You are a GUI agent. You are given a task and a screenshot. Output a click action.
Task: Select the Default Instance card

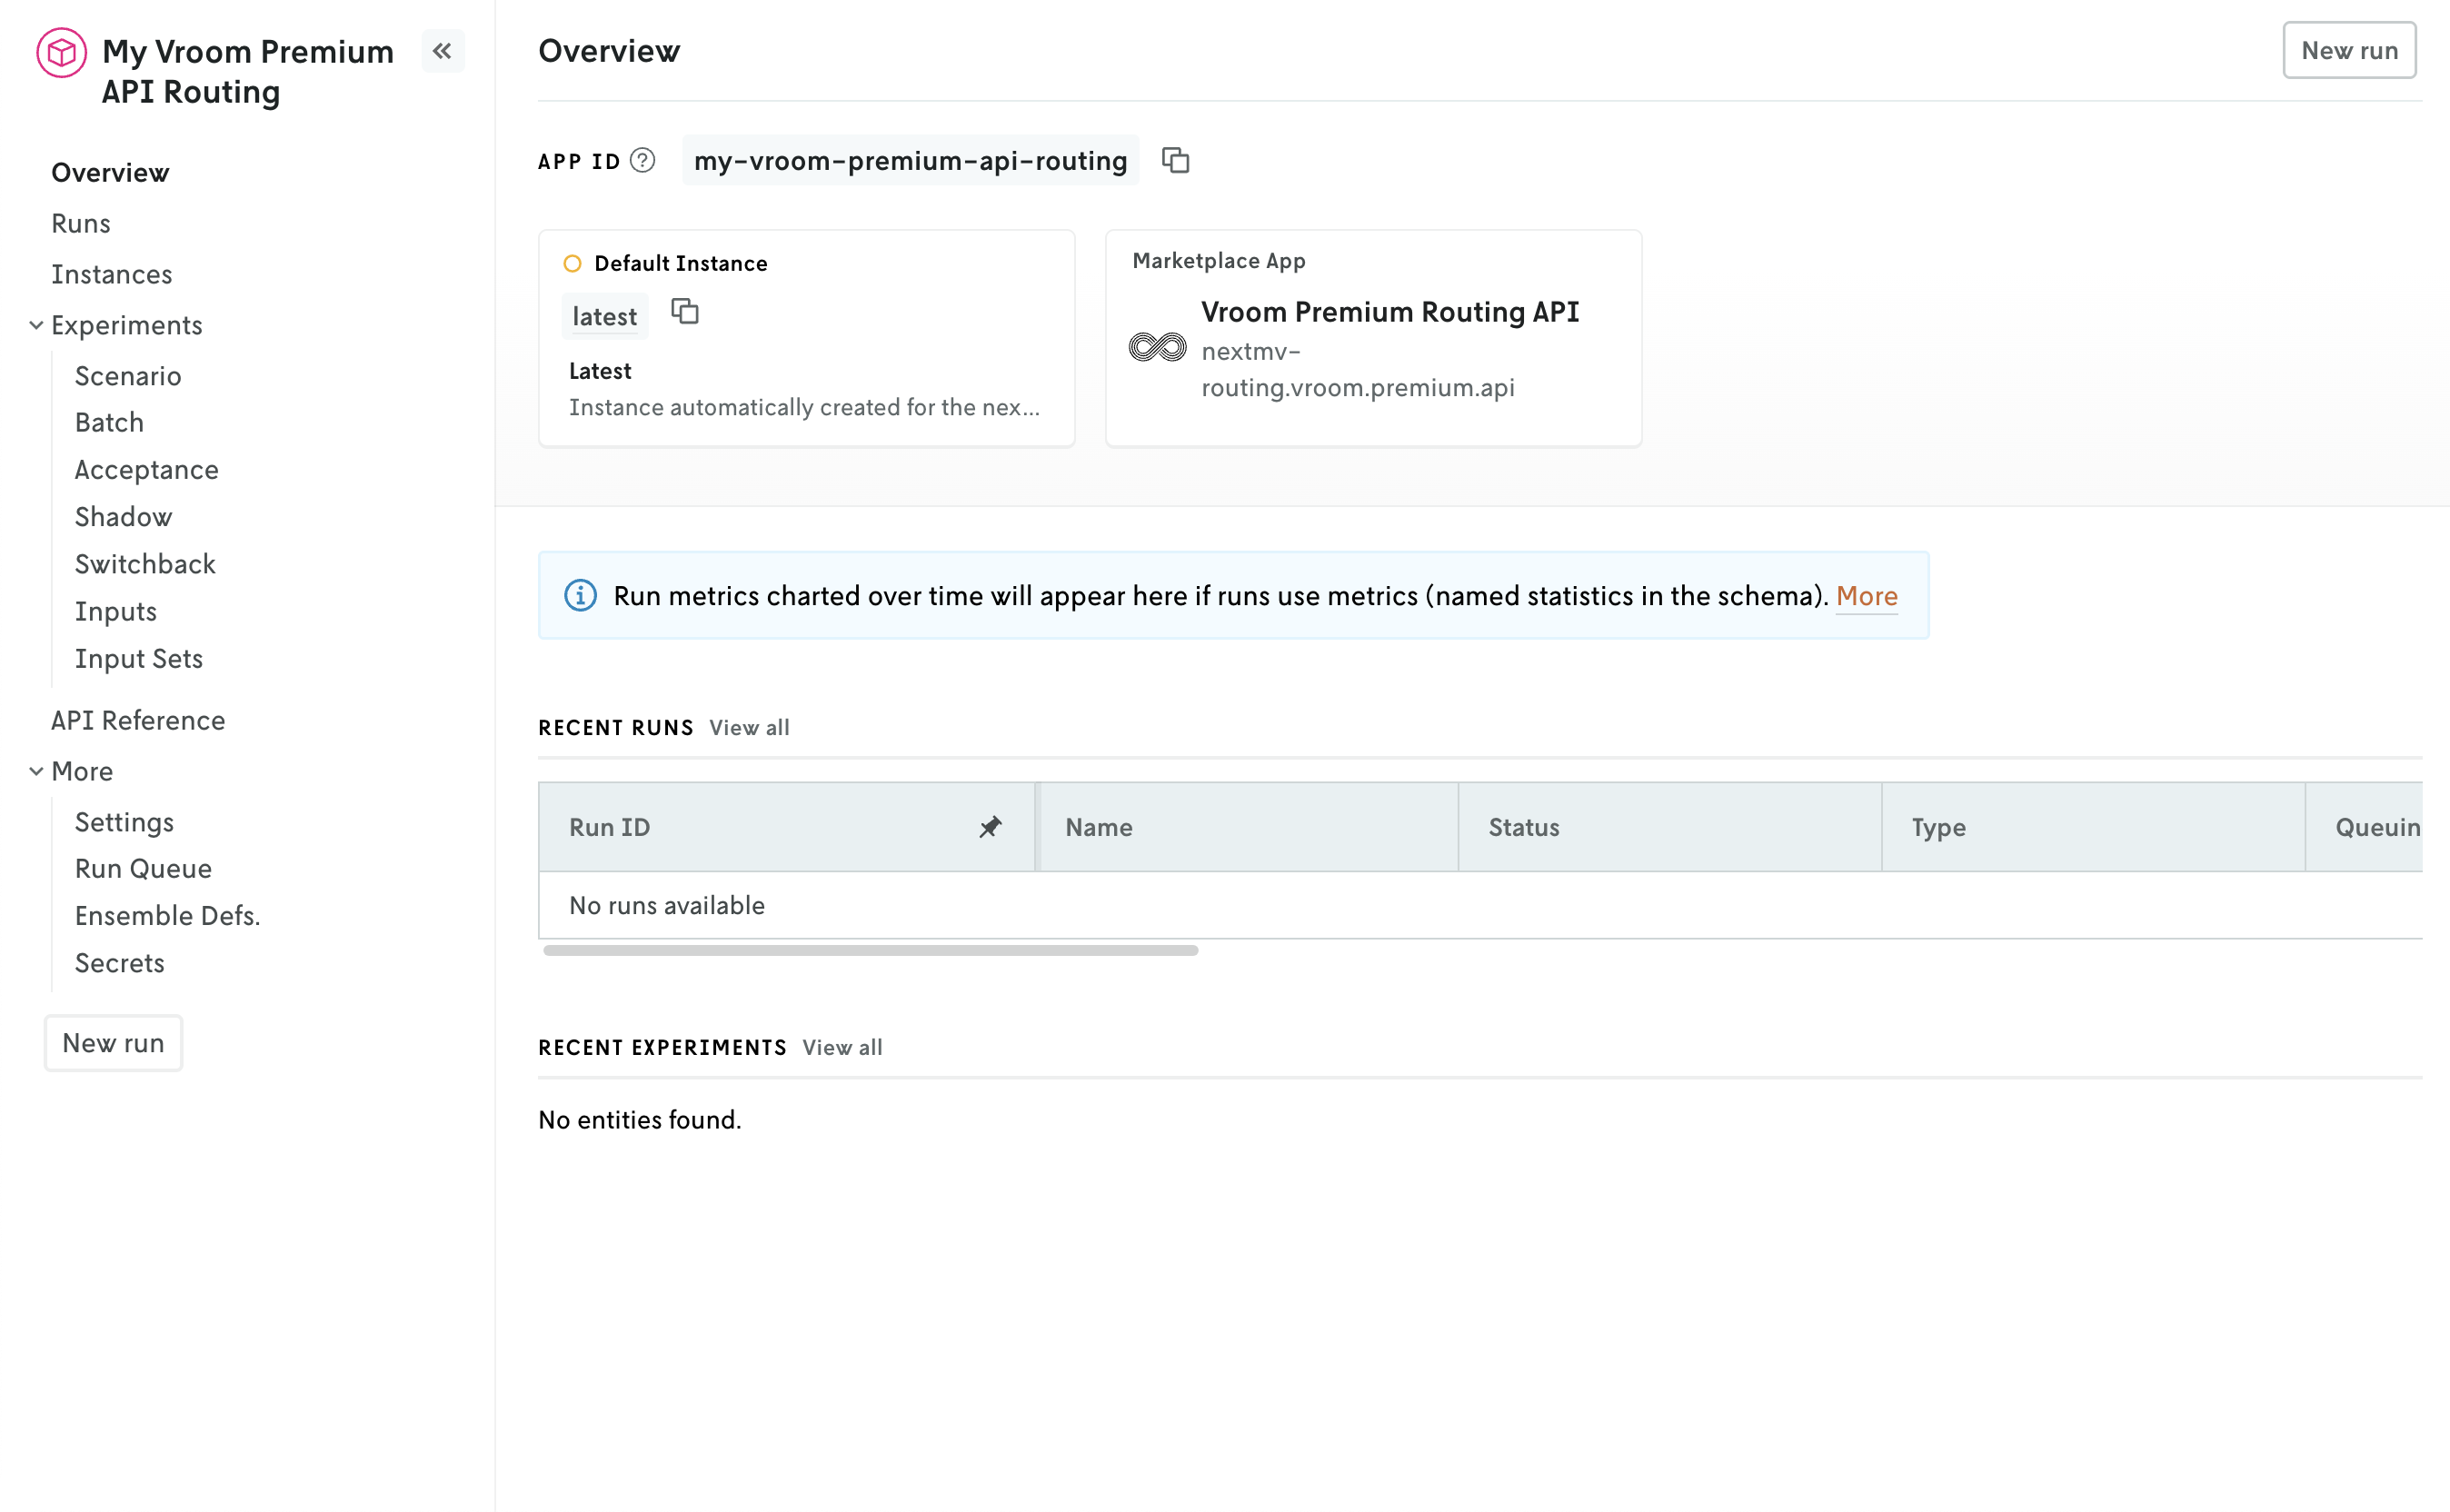(806, 338)
